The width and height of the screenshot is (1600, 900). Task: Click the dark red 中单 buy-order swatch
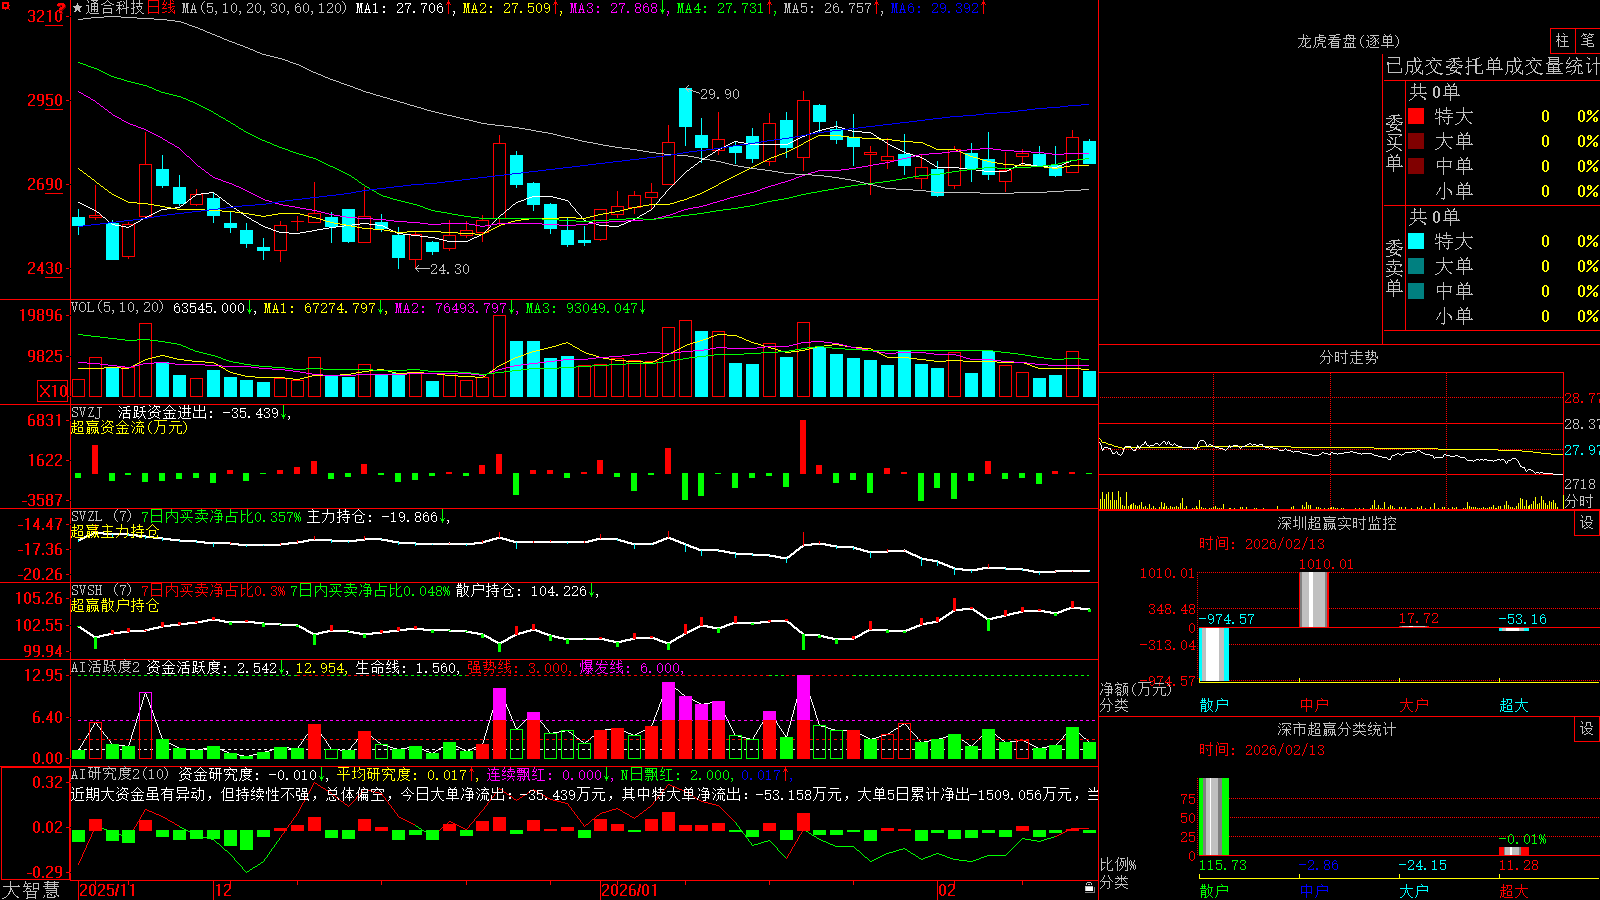(x=1416, y=166)
